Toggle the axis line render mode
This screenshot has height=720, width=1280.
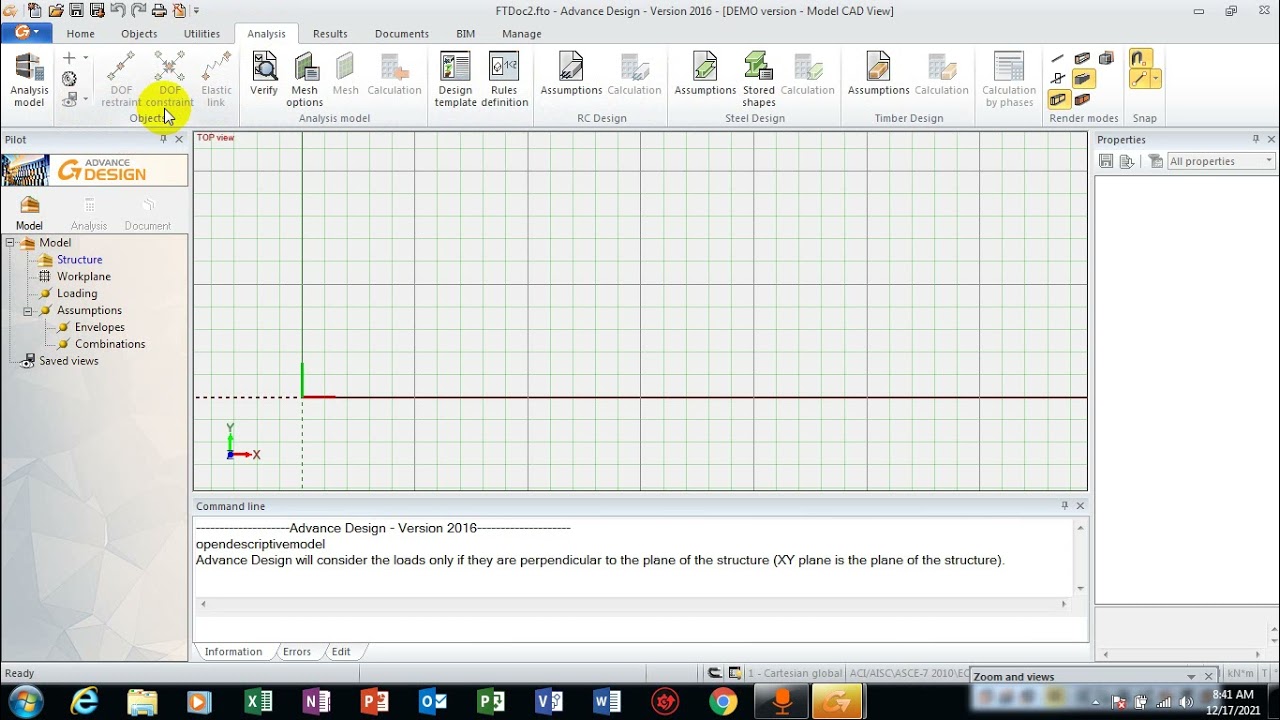(1058, 58)
